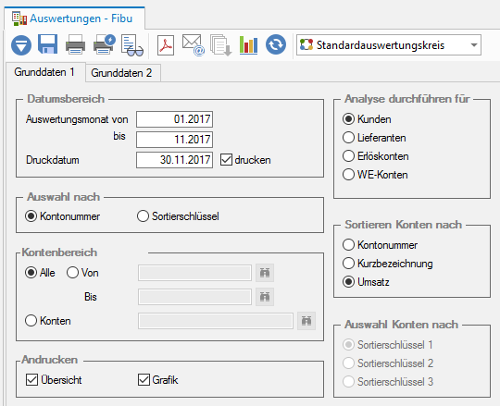This screenshot has height=406, width=500.
Task: Select Sortierschlüssel 1 radio button
Action: tap(348, 345)
